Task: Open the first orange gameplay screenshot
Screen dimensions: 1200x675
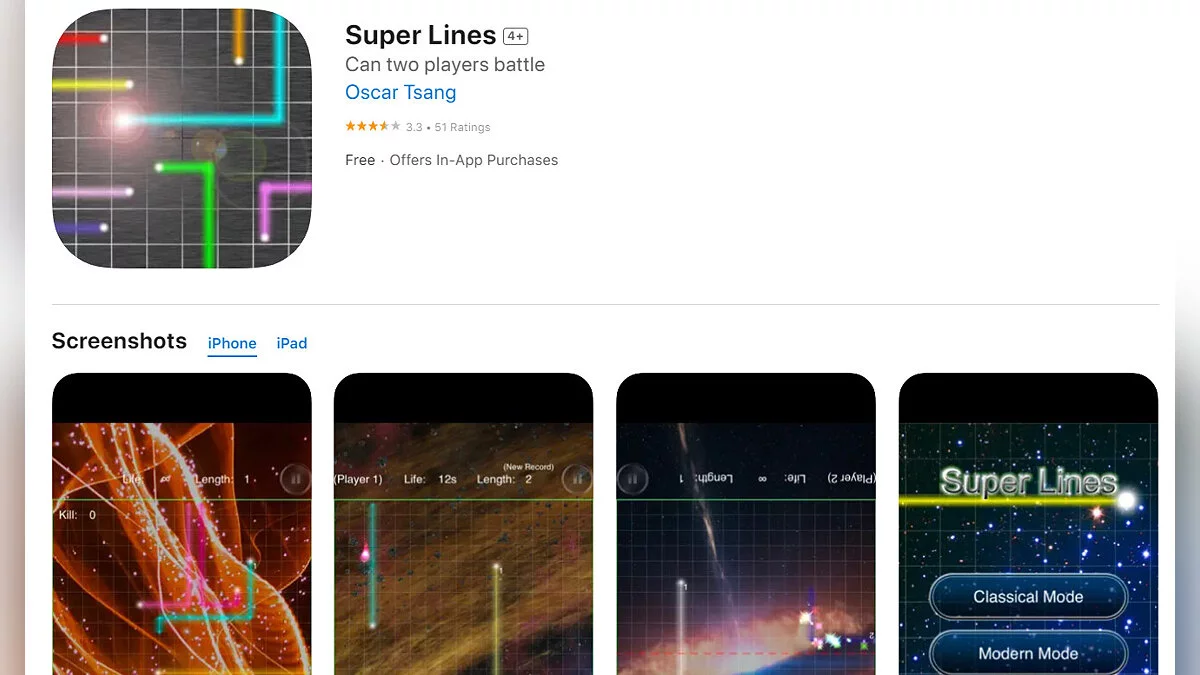Action: click(182, 524)
